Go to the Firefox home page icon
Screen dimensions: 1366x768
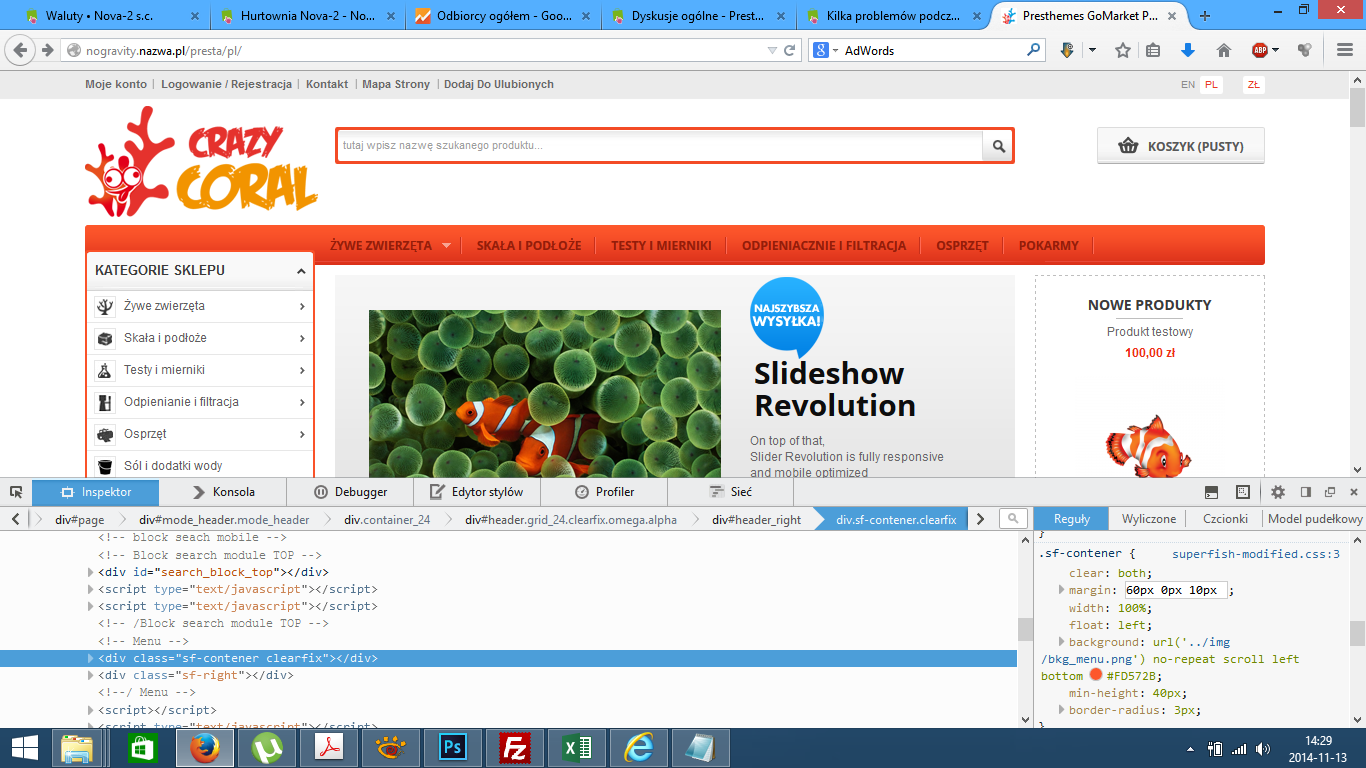pos(1223,50)
